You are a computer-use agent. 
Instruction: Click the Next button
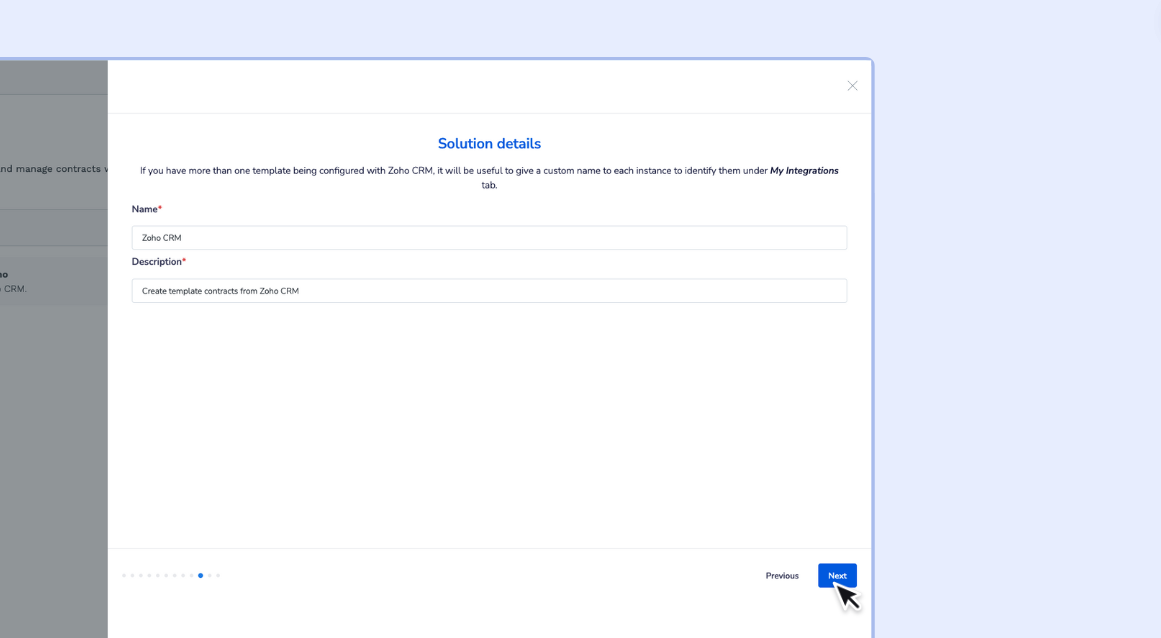click(837, 576)
